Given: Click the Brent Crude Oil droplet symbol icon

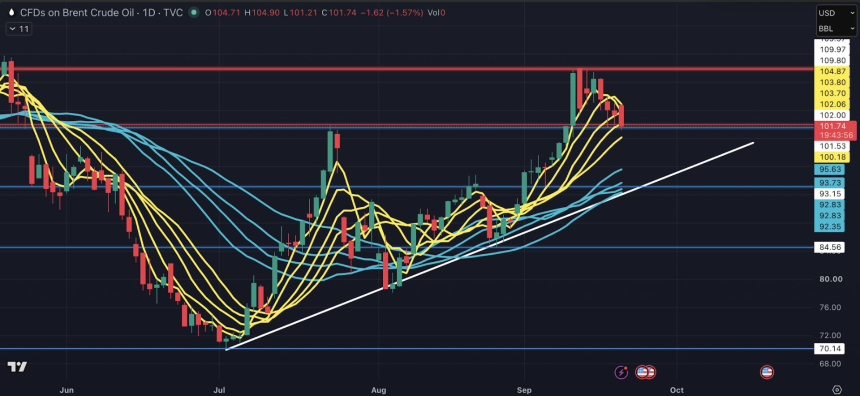Looking at the screenshot, I should pos(12,12).
